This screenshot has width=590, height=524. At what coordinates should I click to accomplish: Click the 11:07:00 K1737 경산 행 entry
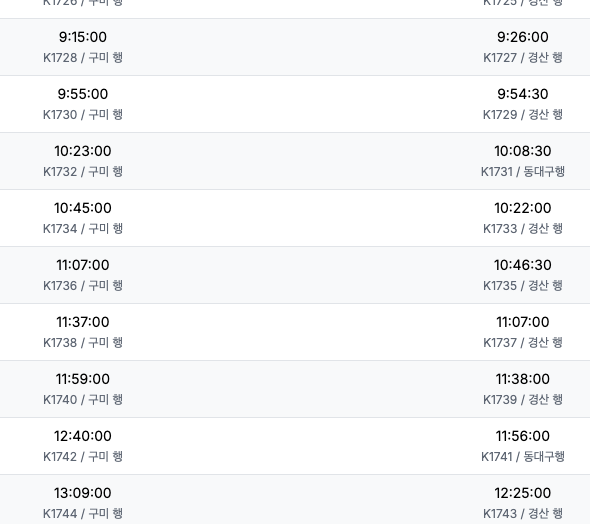(x=523, y=332)
